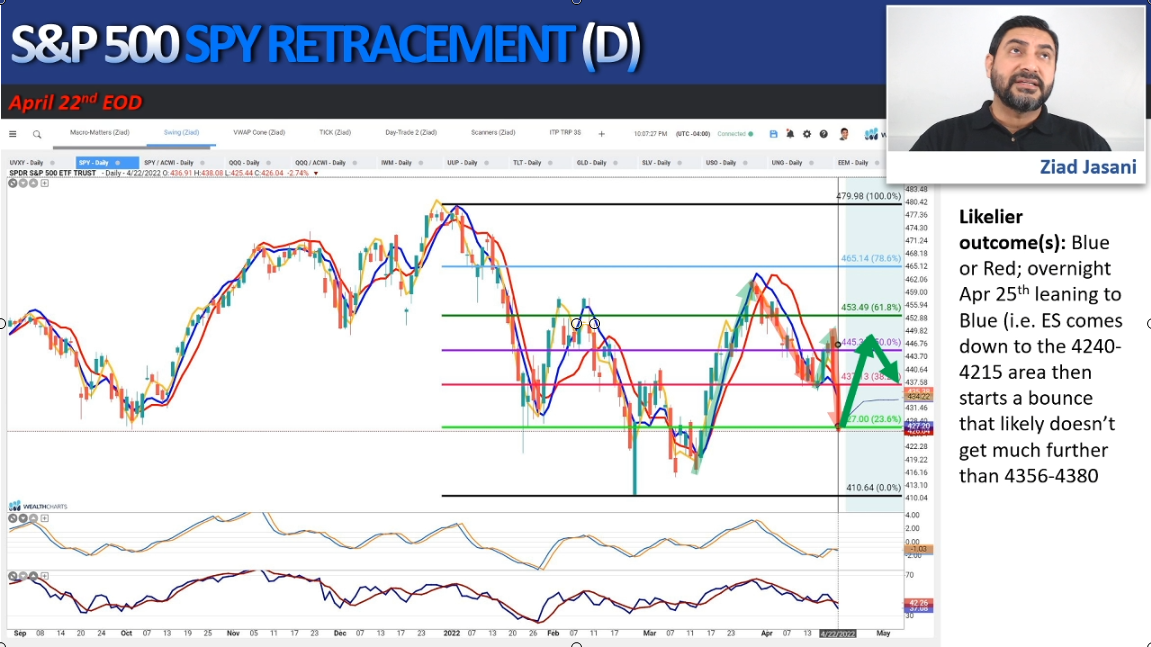Click the (UTC -04:00) timezone label
The image size is (1151, 647).
(x=693, y=134)
